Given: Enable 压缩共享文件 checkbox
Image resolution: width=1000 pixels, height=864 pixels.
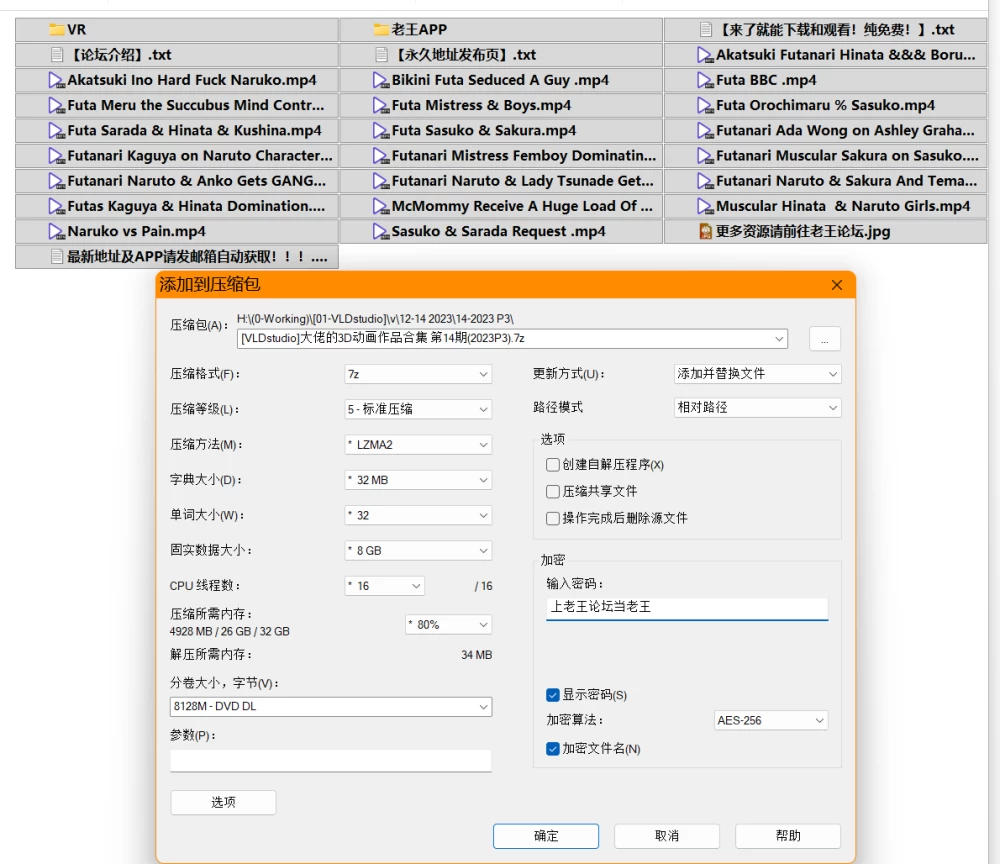Looking at the screenshot, I should (553, 492).
